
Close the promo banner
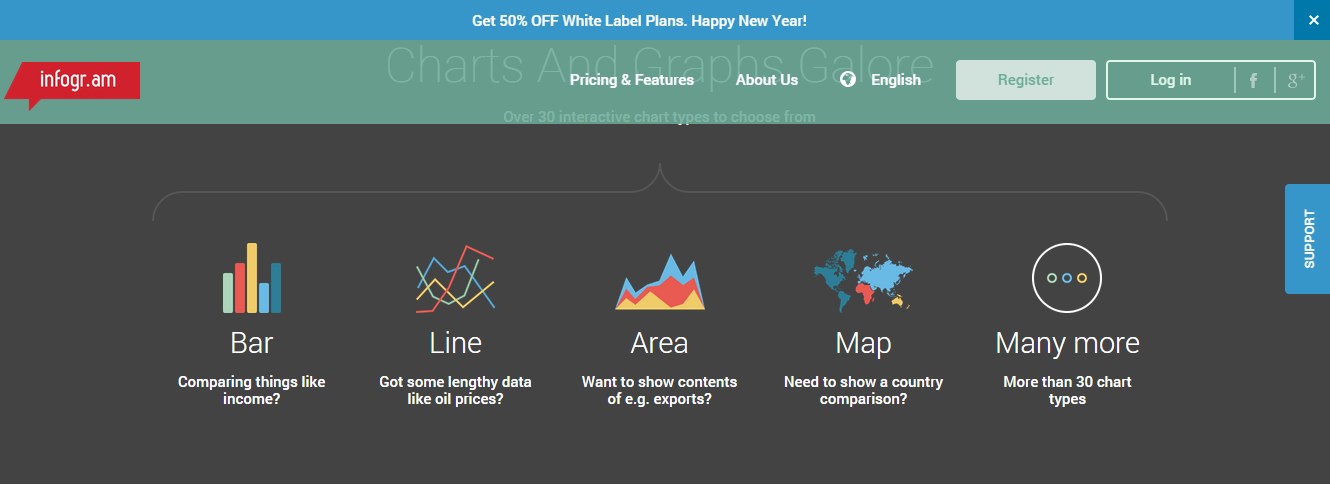(1313, 20)
